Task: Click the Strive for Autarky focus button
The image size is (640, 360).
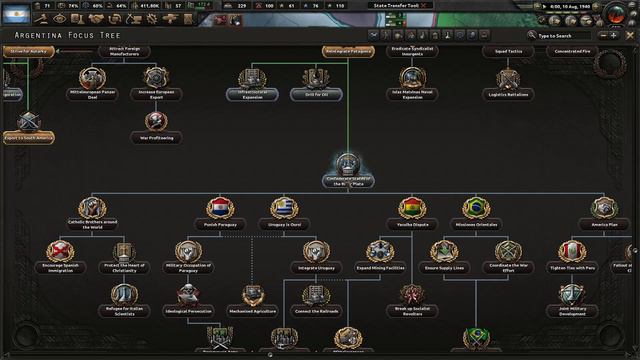Action: (29, 51)
